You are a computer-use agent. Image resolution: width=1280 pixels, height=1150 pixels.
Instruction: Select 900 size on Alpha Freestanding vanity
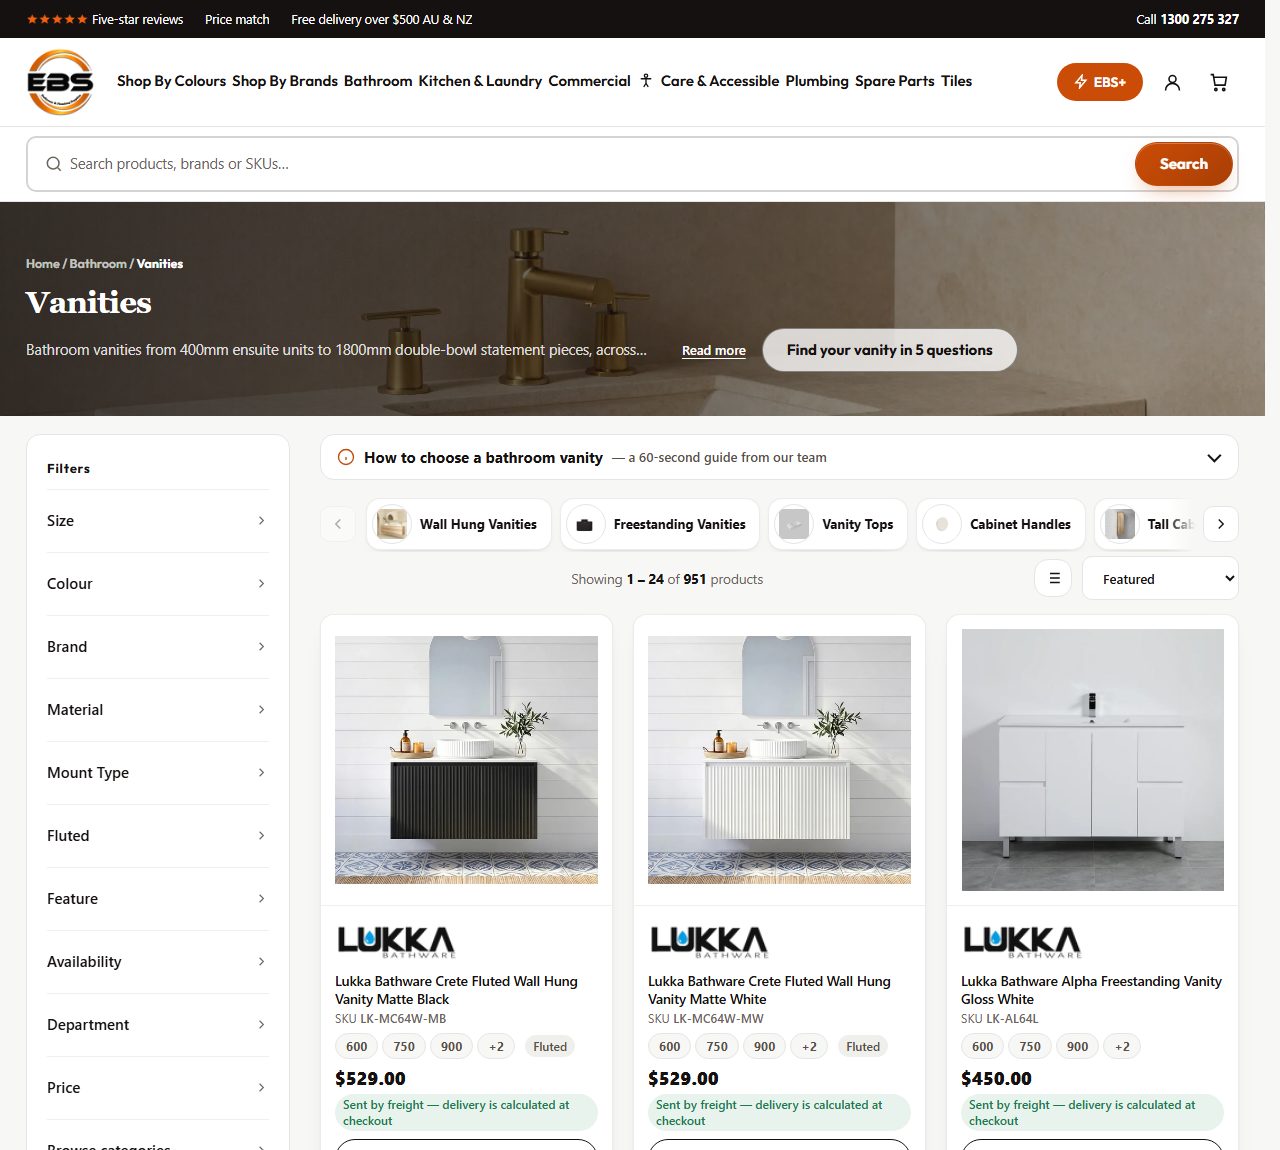1077,1047
